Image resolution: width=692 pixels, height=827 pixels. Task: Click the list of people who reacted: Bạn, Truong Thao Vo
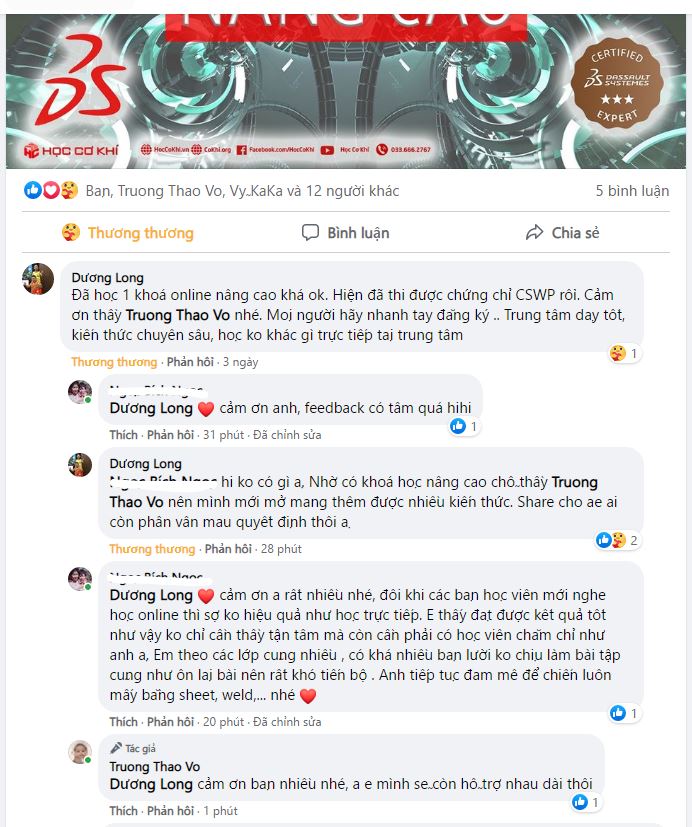pyautogui.click(x=242, y=190)
